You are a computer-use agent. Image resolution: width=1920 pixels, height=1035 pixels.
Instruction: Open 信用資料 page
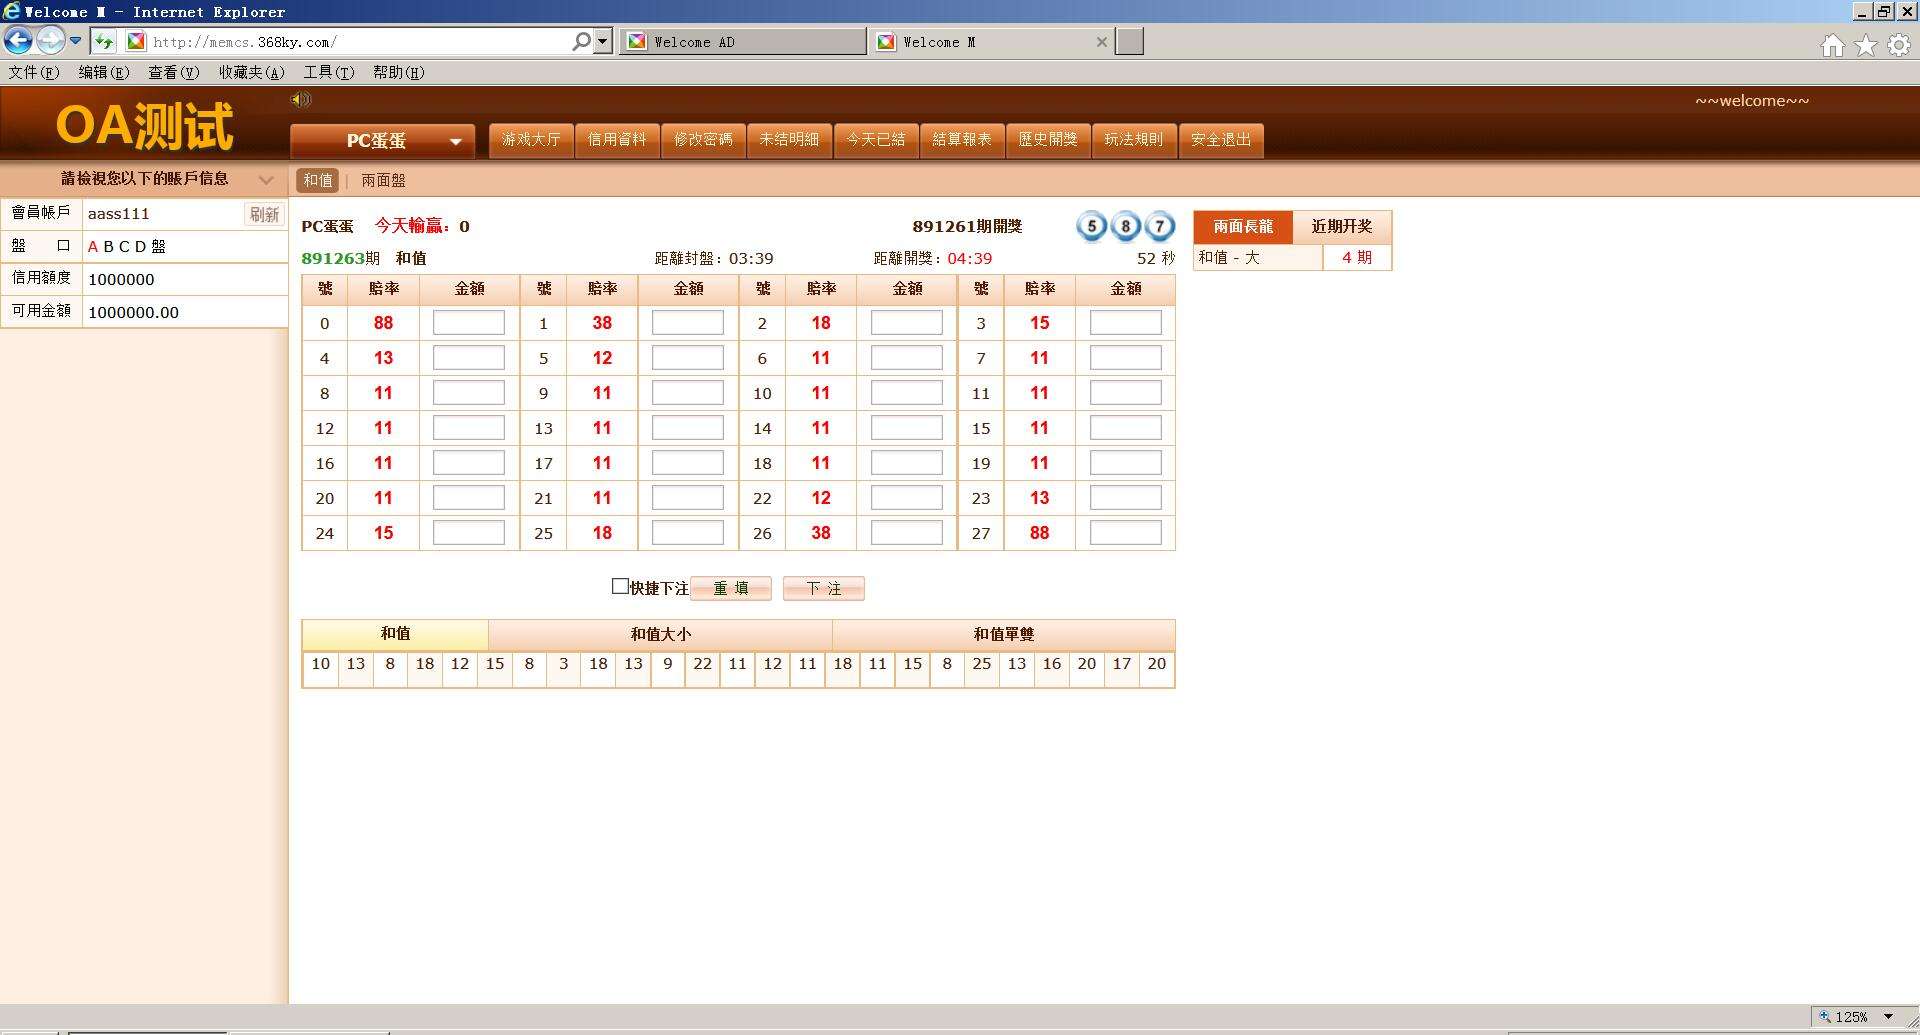point(617,140)
